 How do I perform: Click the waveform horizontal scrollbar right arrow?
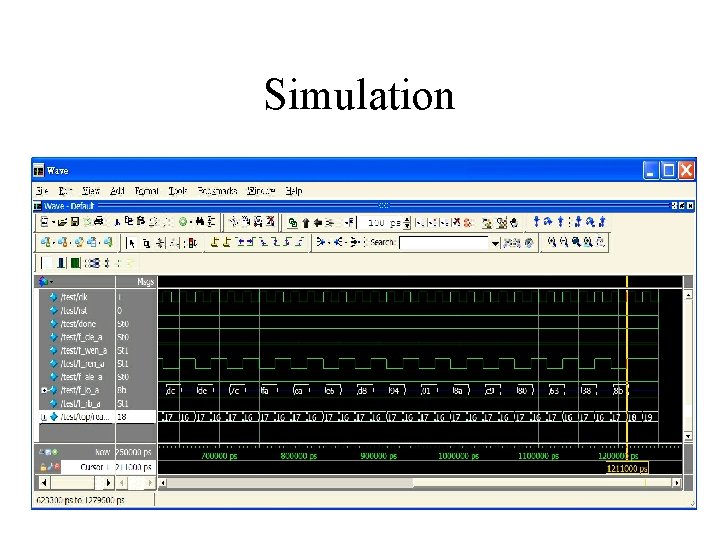[x=676, y=483]
